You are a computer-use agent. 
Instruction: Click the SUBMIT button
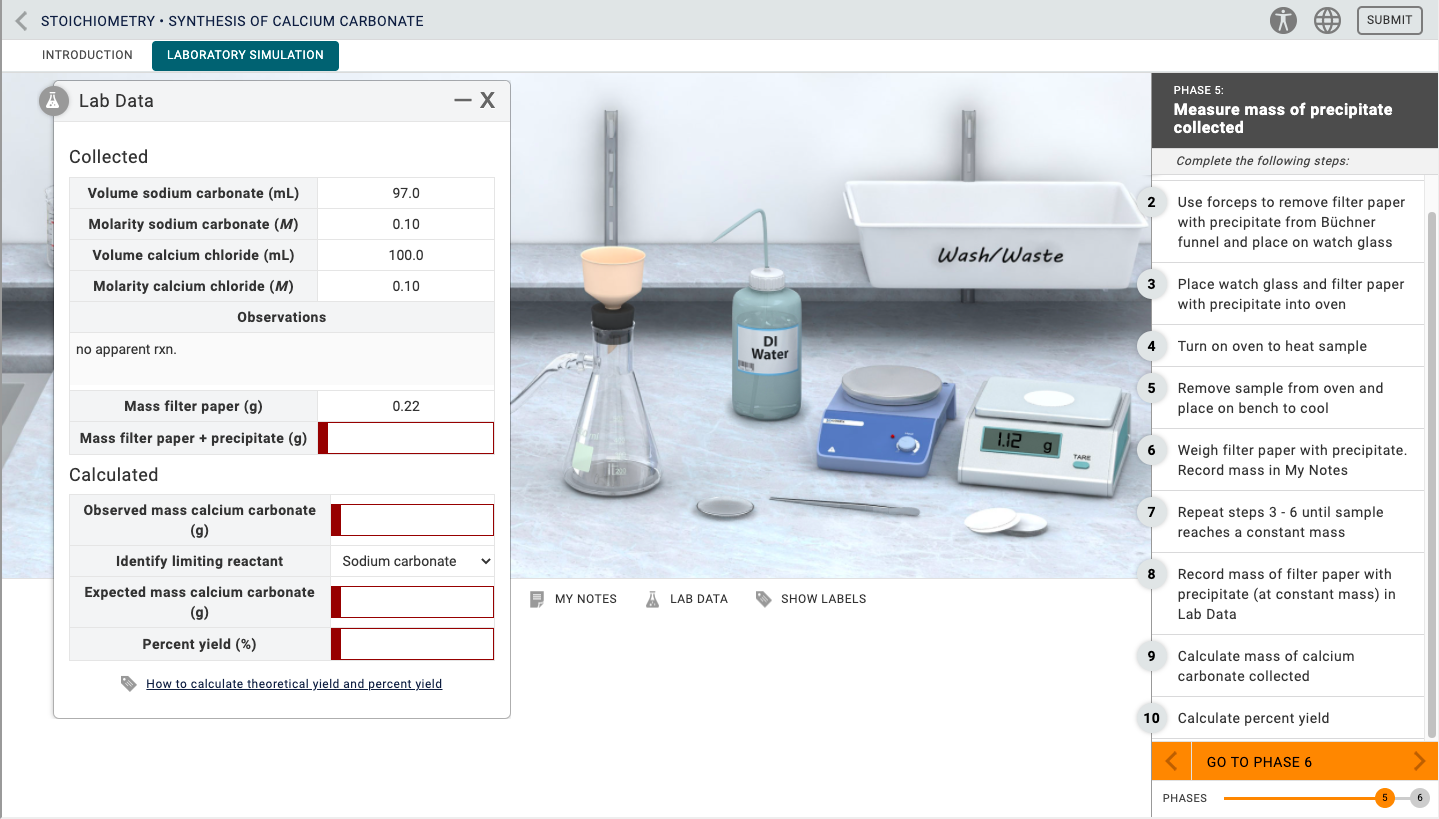click(1389, 20)
